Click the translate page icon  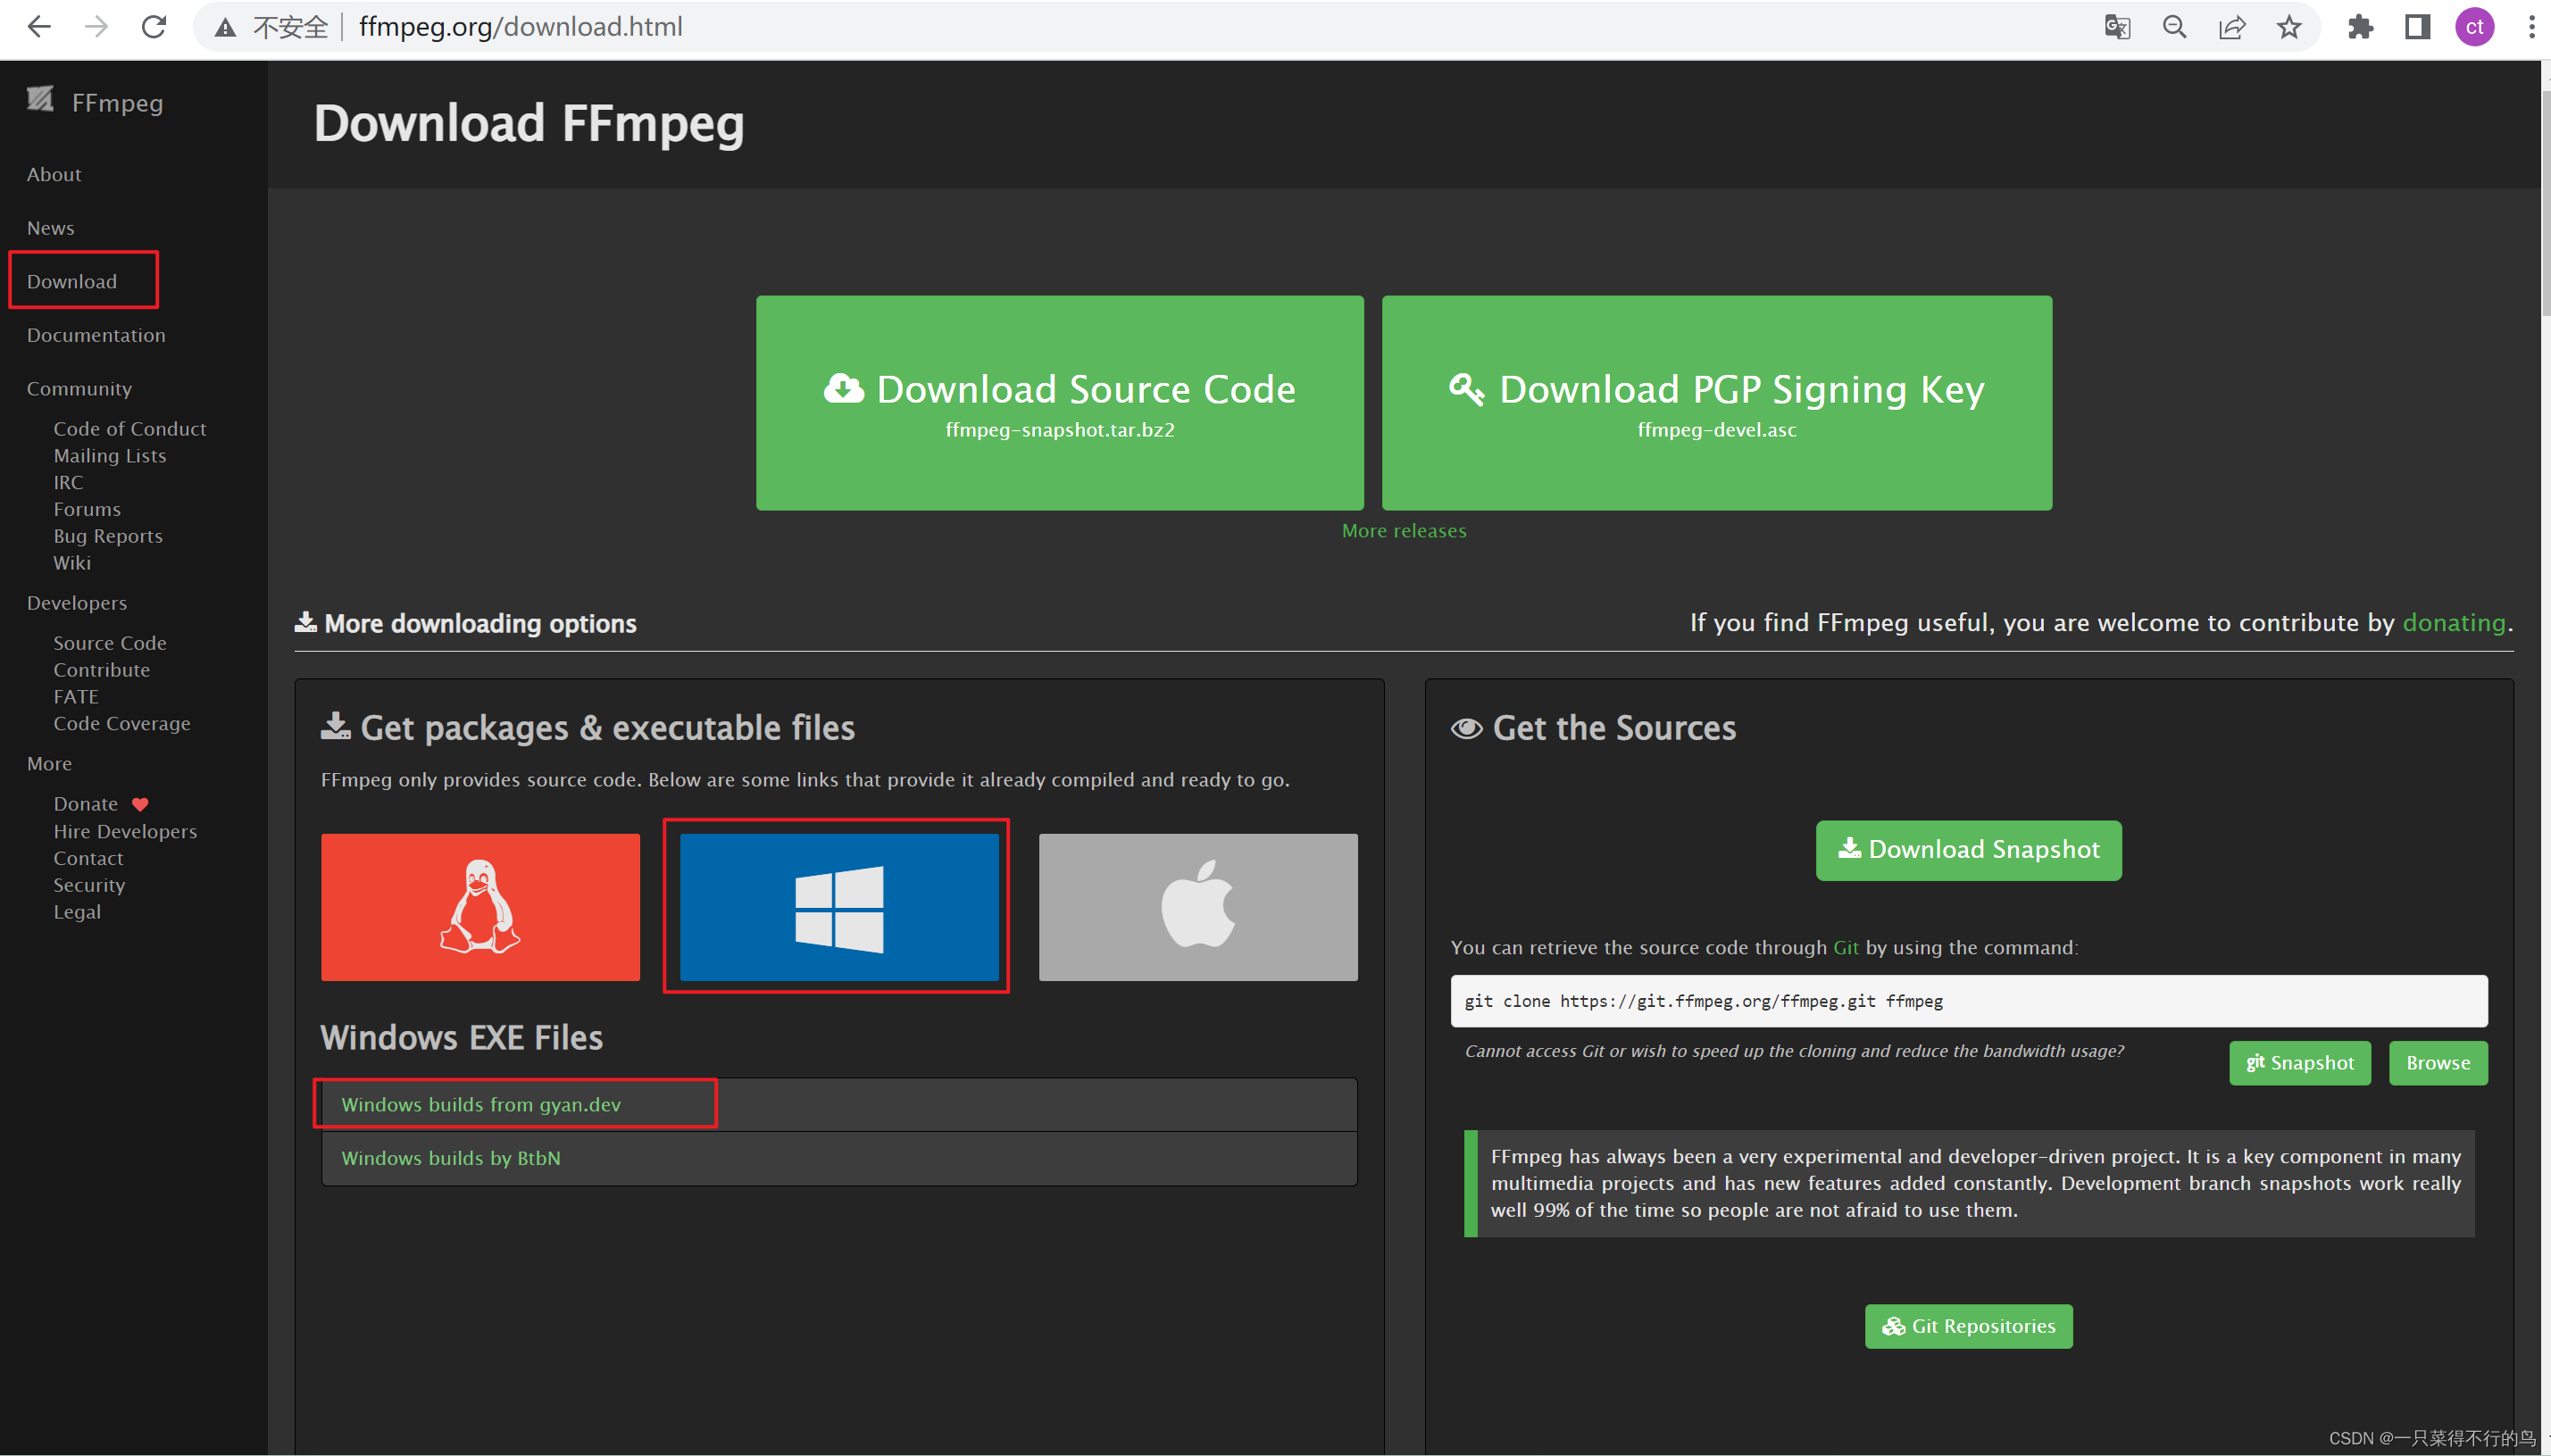point(2117,27)
